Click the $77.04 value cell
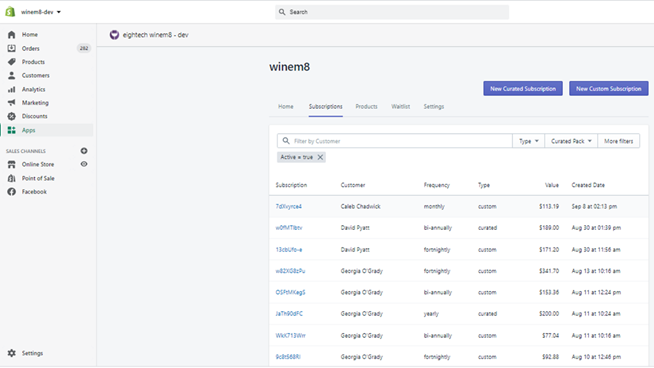The height and width of the screenshot is (368, 654). pos(551,335)
